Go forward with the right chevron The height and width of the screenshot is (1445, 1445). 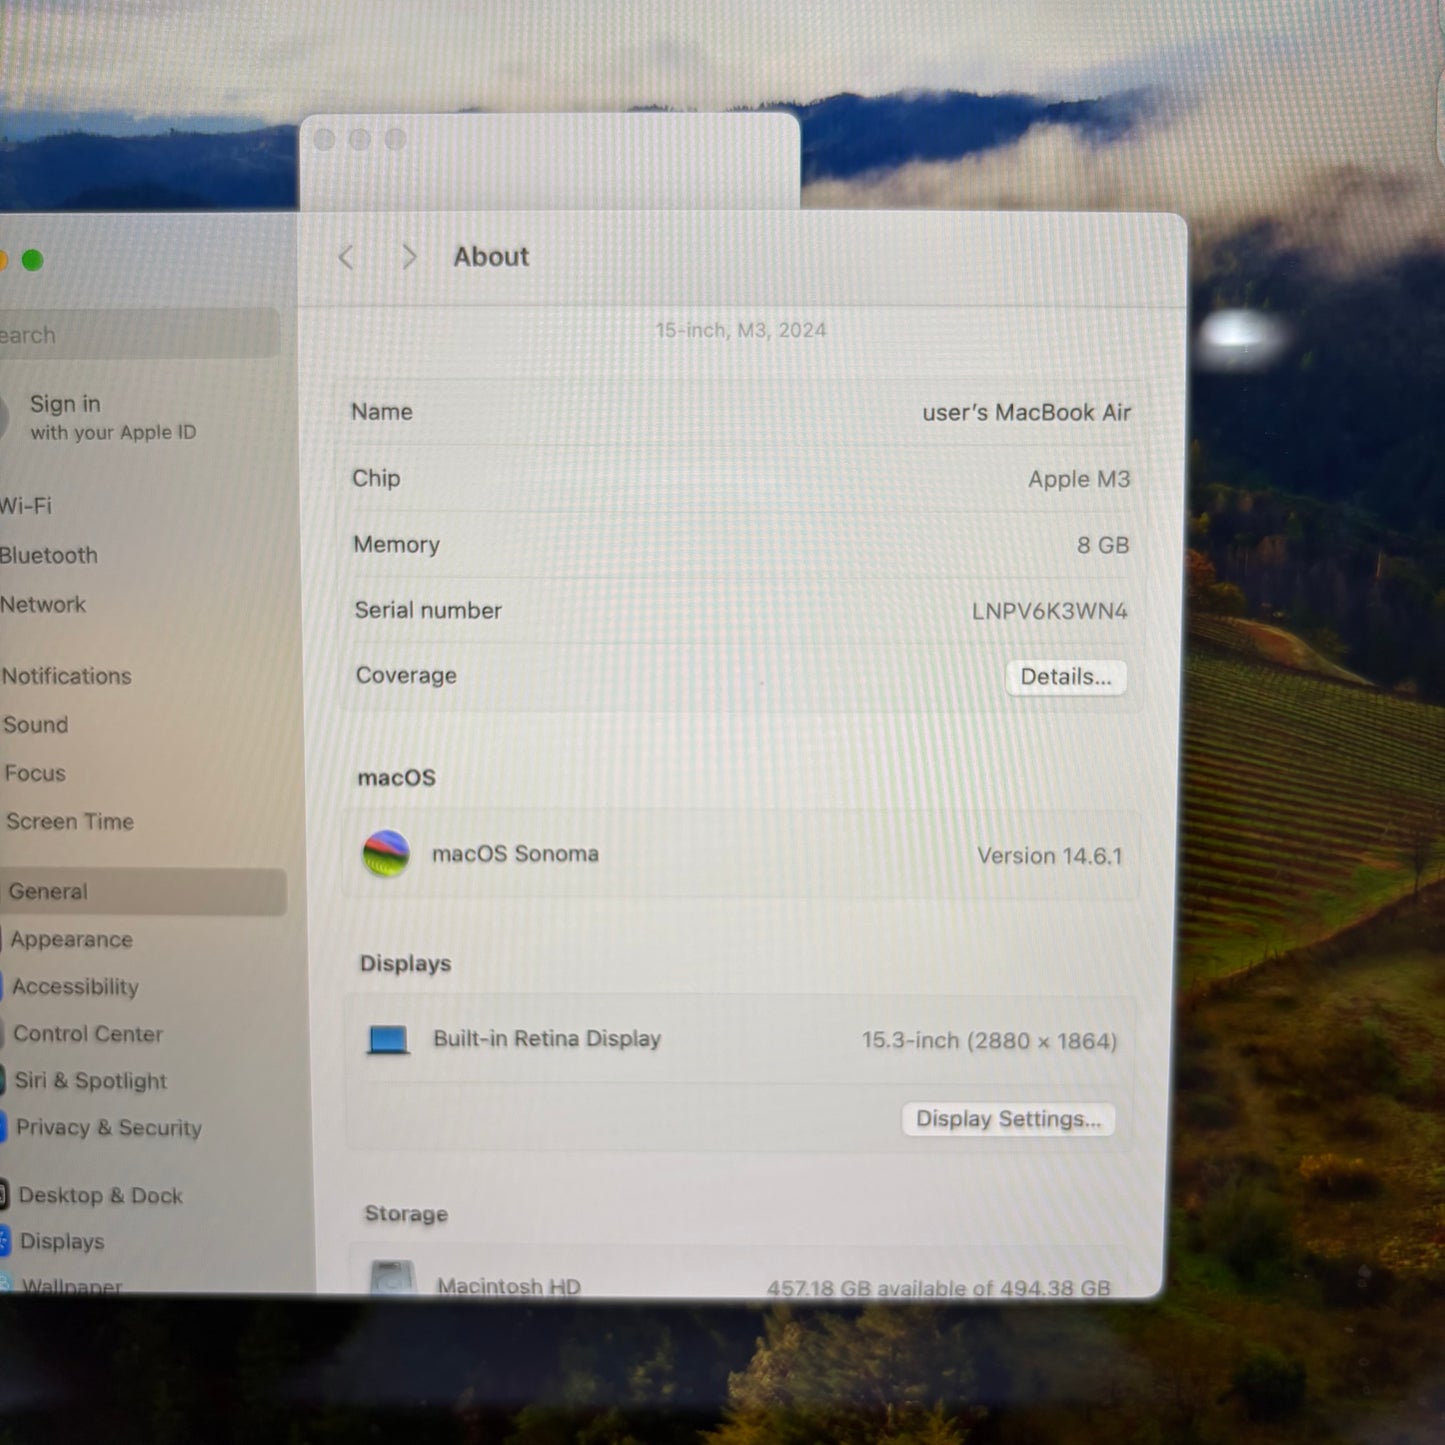coord(408,257)
